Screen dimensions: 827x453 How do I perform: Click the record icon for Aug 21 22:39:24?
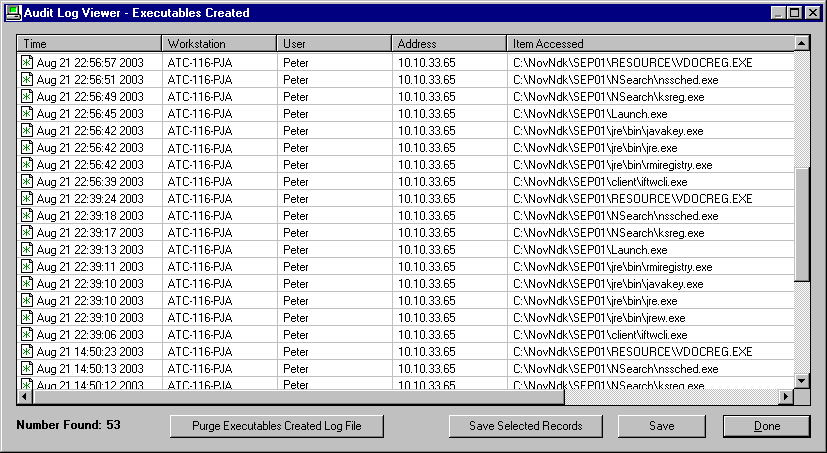[26, 198]
